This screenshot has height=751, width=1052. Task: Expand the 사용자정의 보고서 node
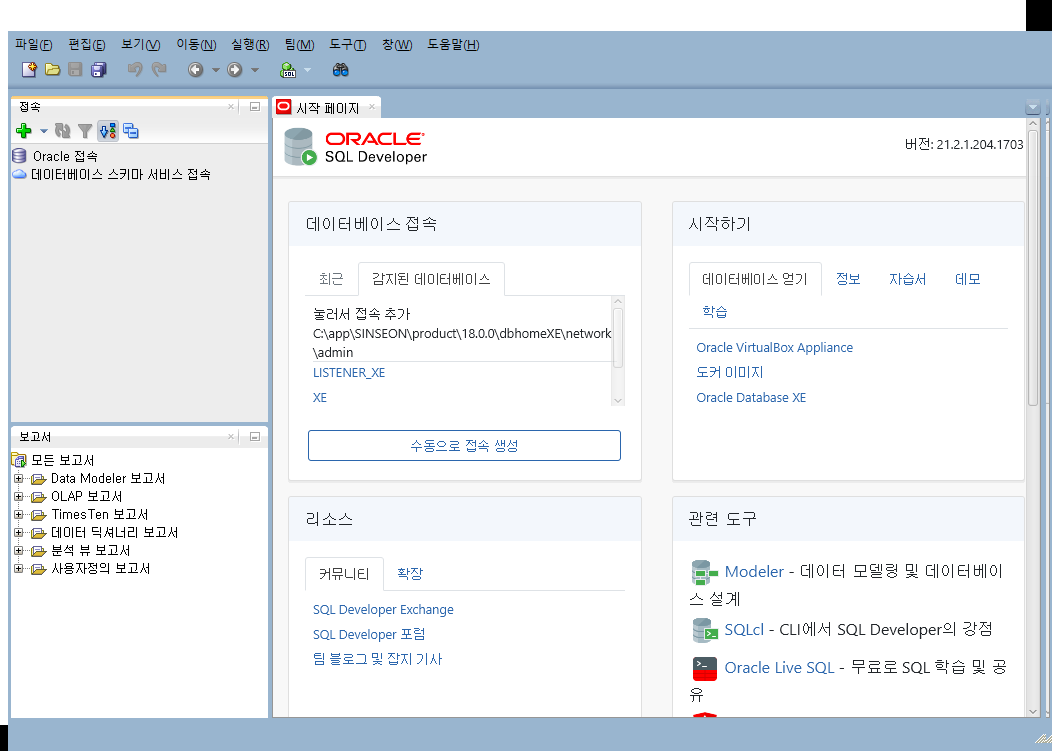pyautogui.click(x=19, y=568)
